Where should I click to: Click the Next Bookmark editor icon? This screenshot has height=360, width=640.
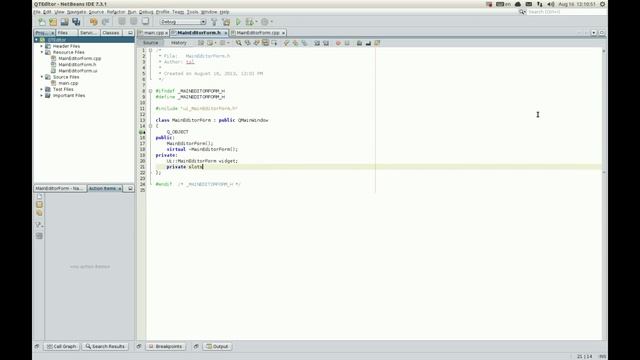point(296,43)
